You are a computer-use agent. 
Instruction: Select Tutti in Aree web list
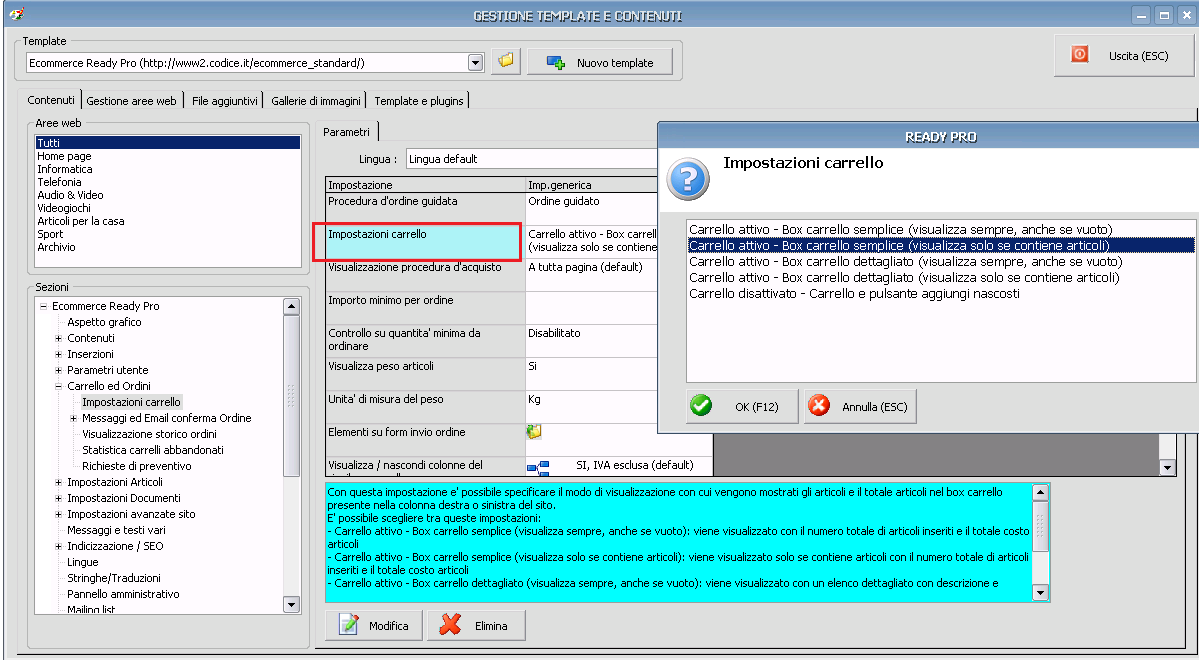click(167, 143)
